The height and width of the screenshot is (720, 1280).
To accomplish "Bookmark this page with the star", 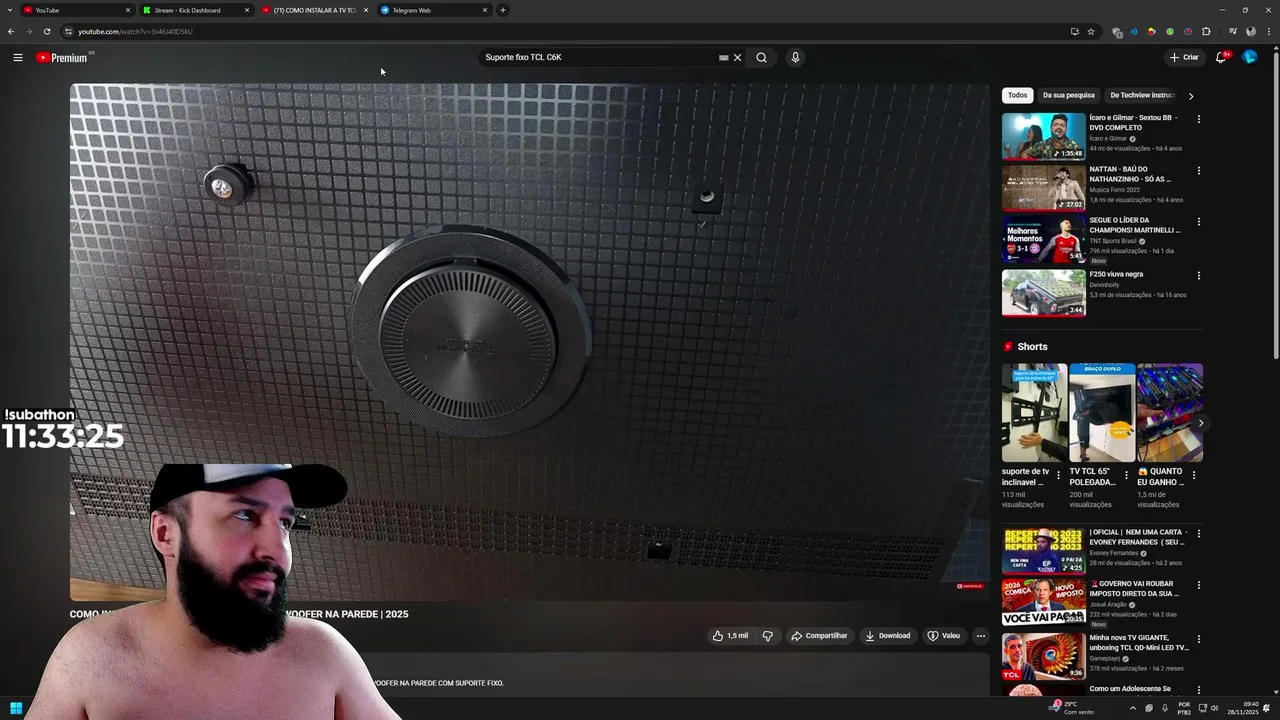I will click(1091, 31).
